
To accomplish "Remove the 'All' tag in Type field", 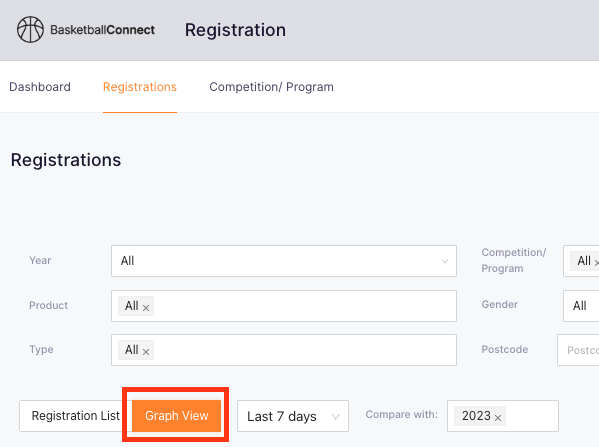I will pos(146,351).
